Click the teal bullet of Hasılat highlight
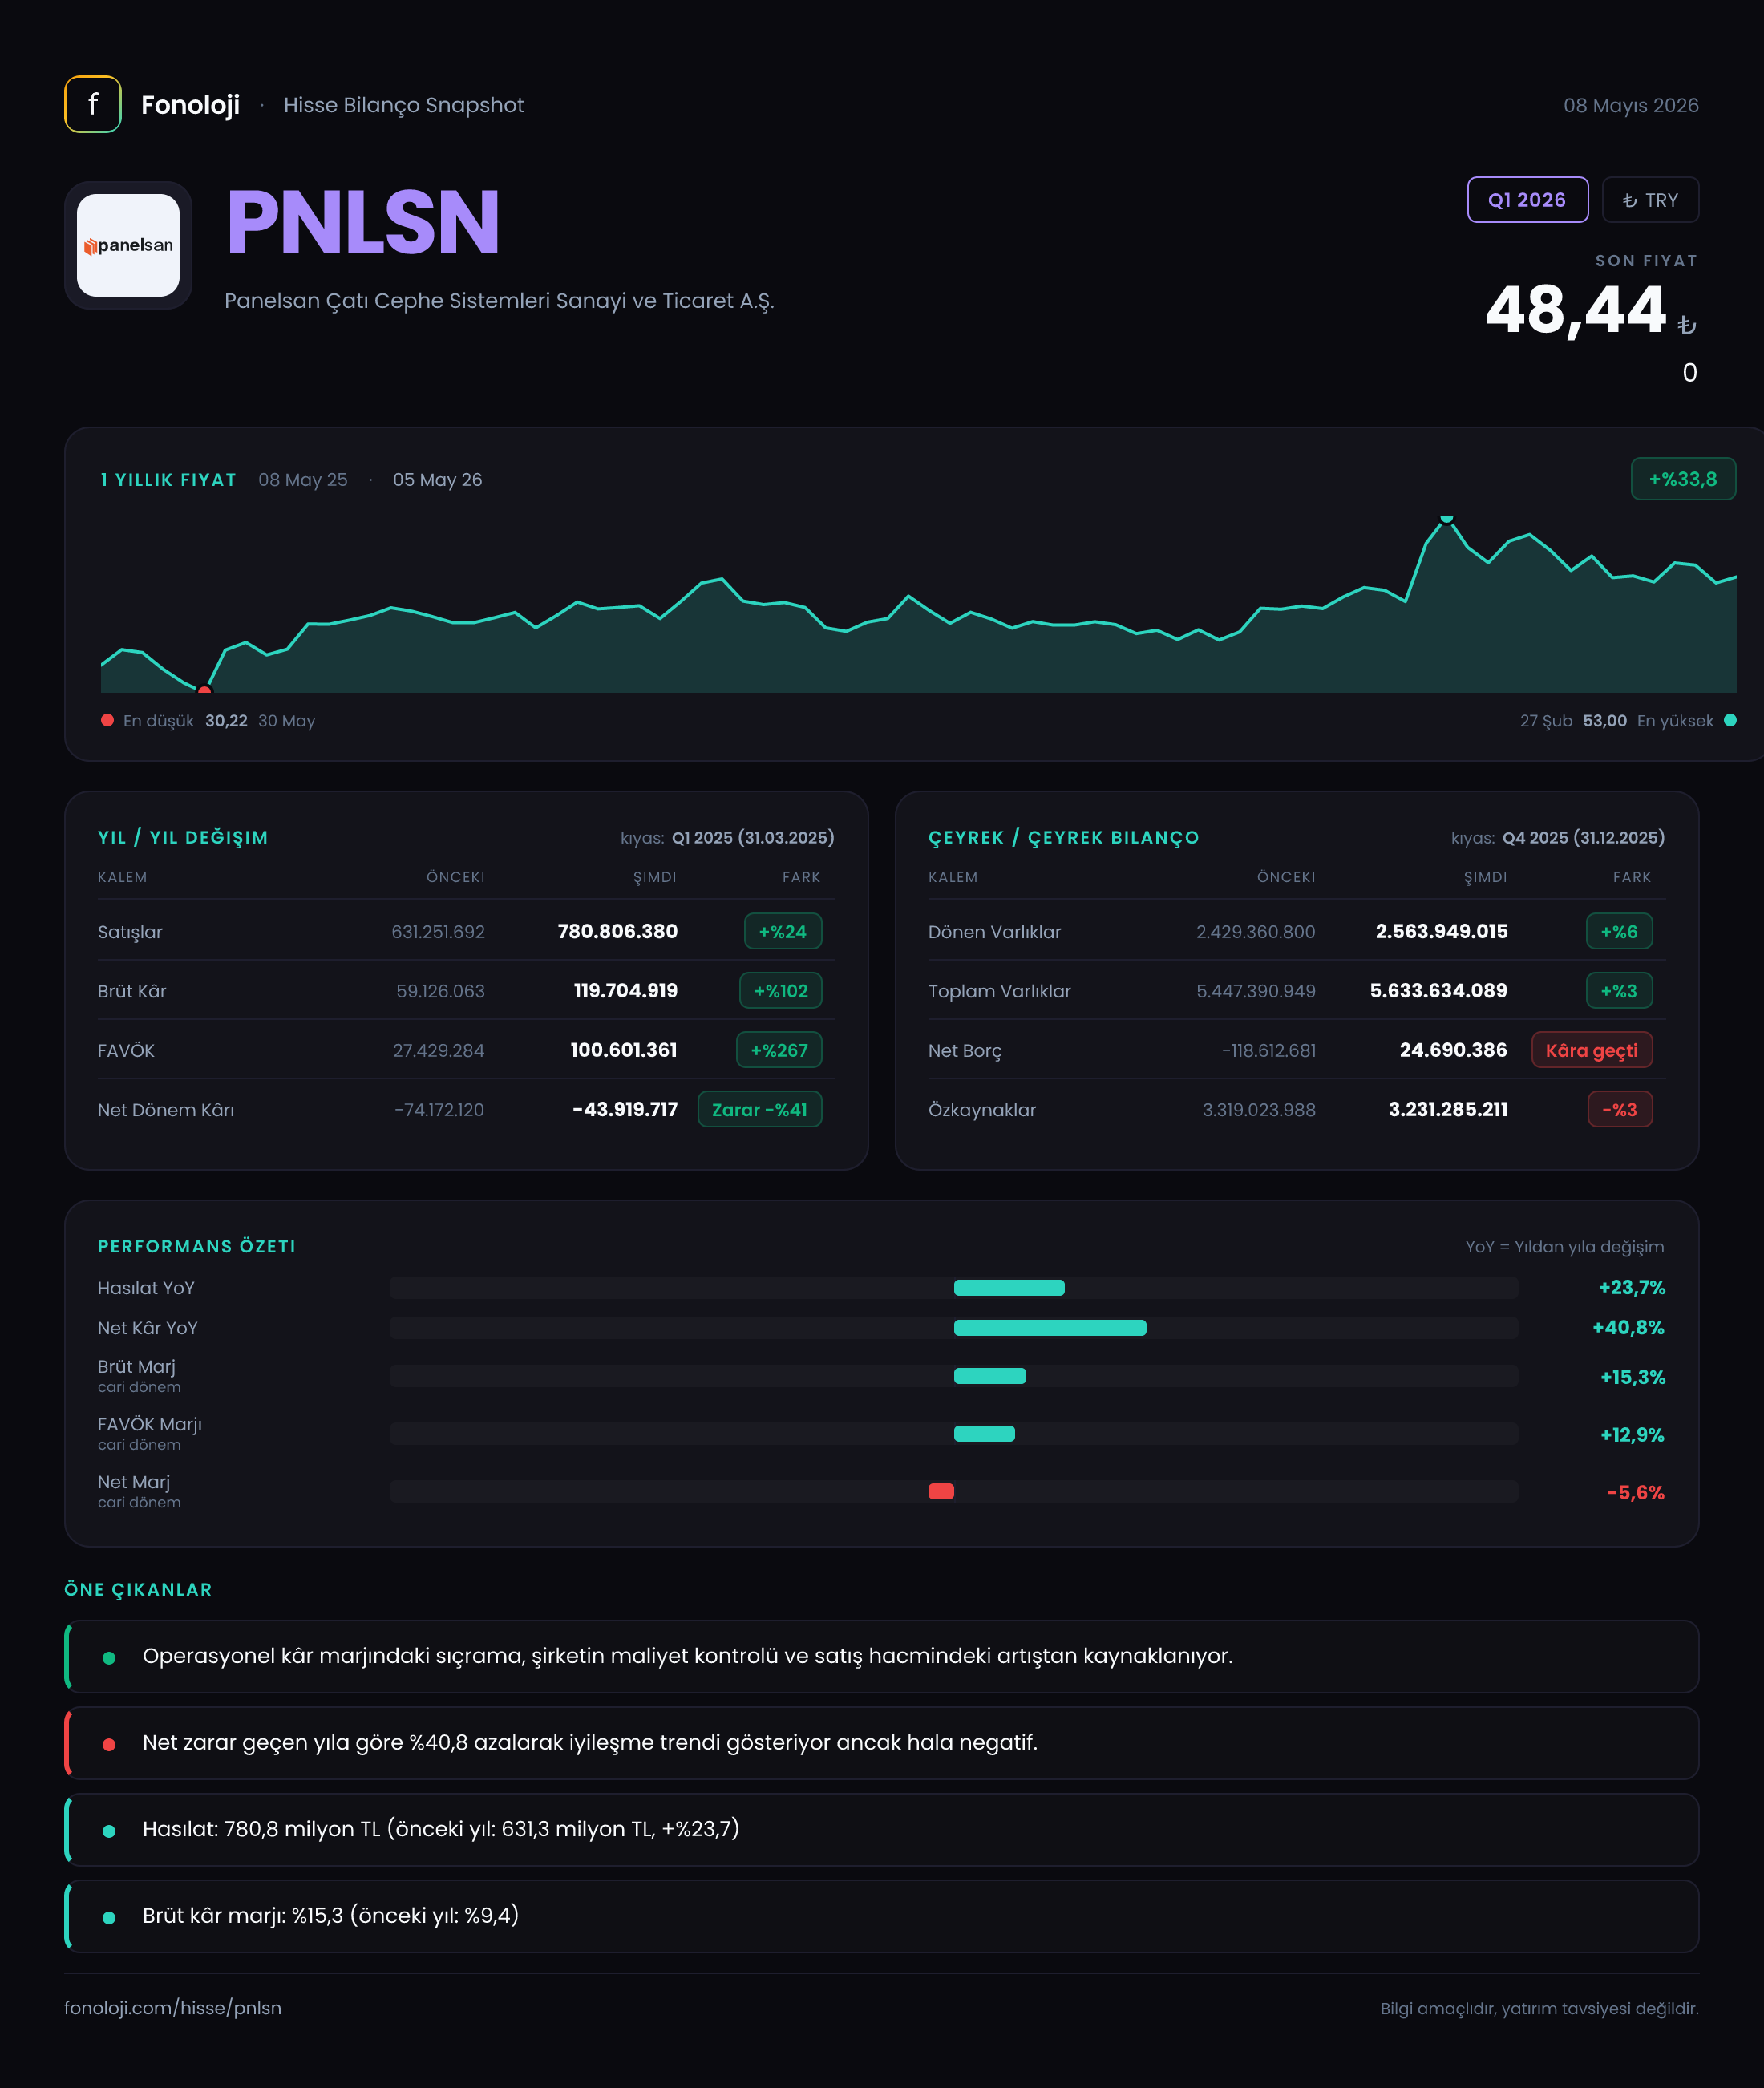1764x2088 pixels. pos(109,1831)
